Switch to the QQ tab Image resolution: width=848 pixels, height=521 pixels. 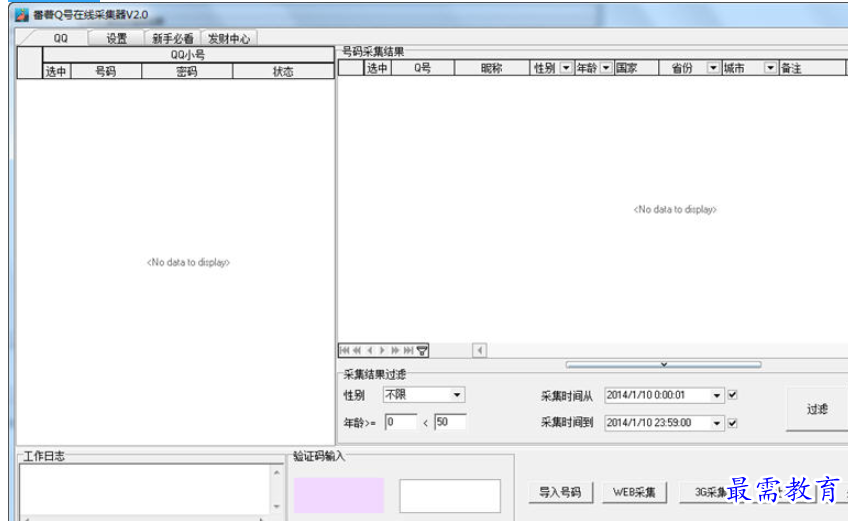[x=61, y=38]
